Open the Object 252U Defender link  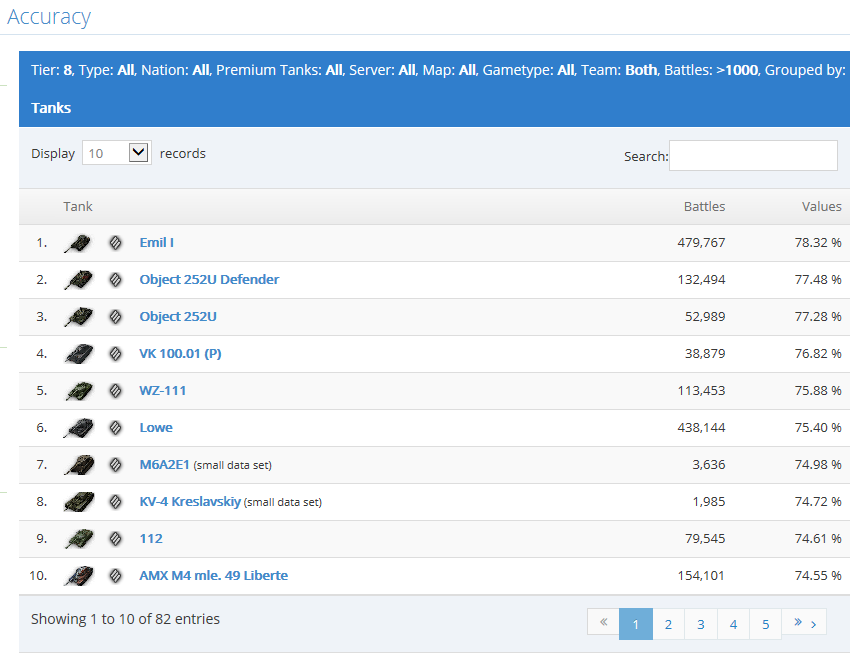pyautogui.click(x=209, y=279)
